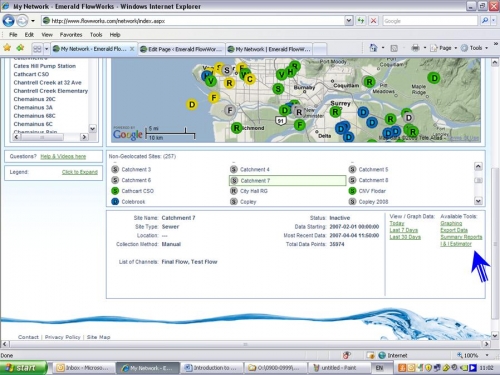
Task: Click the Last 7 Days link
Action: click(404, 230)
